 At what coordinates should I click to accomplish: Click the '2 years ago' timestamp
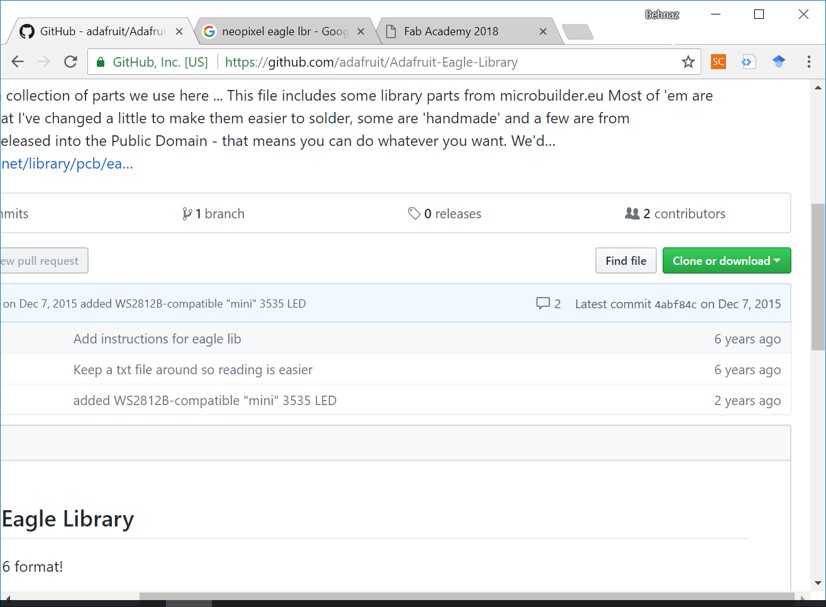pyautogui.click(x=748, y=401)
